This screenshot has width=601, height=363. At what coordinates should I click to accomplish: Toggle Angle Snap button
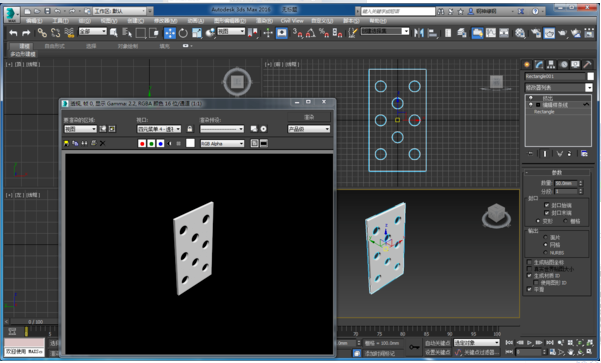tap(310, 33)
